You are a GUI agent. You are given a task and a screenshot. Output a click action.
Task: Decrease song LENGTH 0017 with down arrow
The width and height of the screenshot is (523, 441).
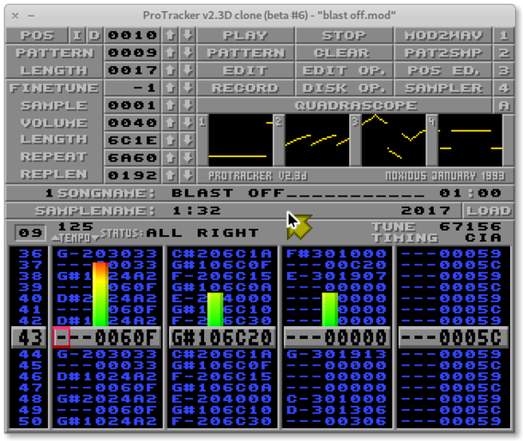[x=188, y=70]
